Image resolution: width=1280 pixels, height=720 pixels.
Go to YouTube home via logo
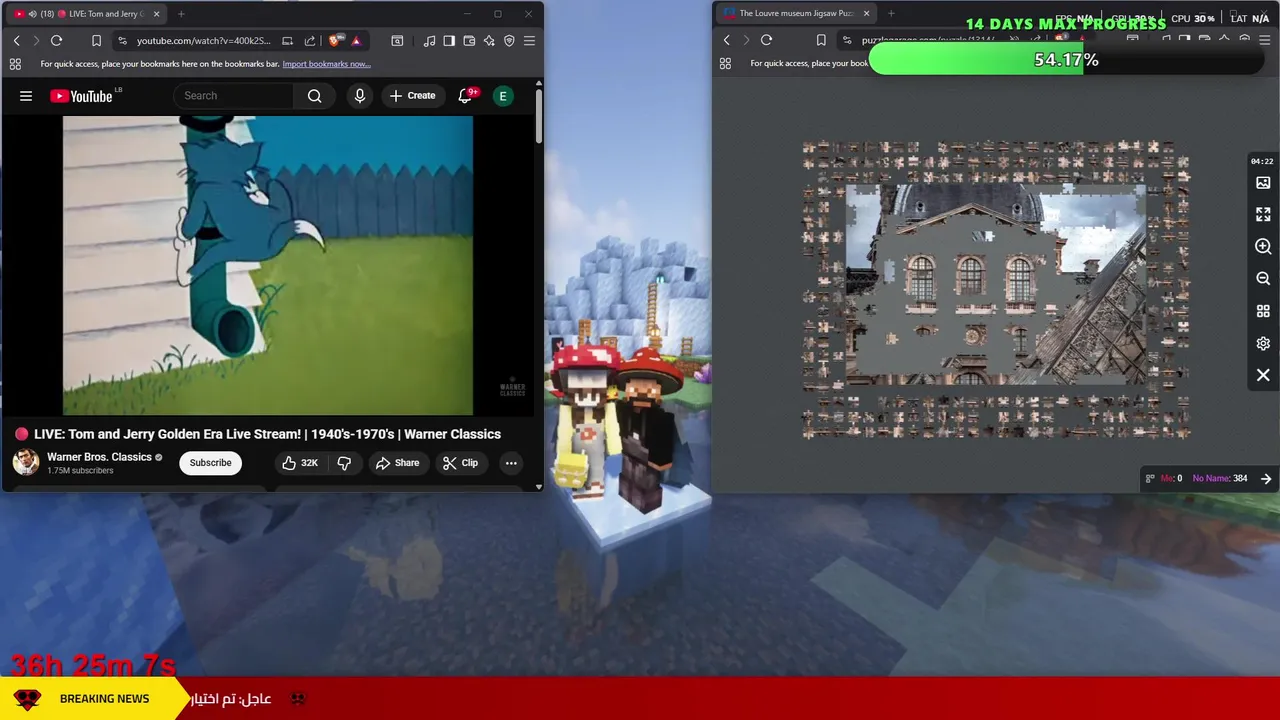point(81,96)
